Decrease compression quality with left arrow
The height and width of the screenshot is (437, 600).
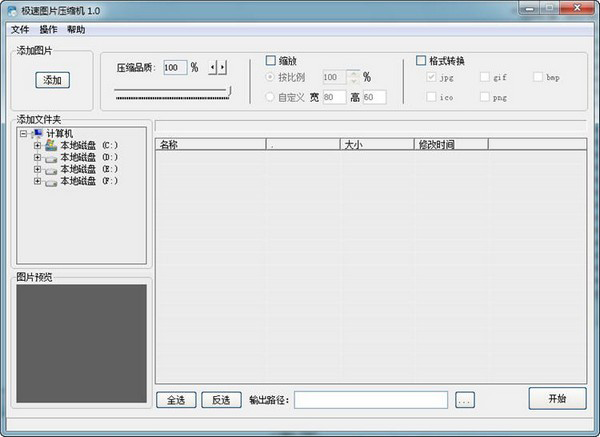tap(212, 67)
